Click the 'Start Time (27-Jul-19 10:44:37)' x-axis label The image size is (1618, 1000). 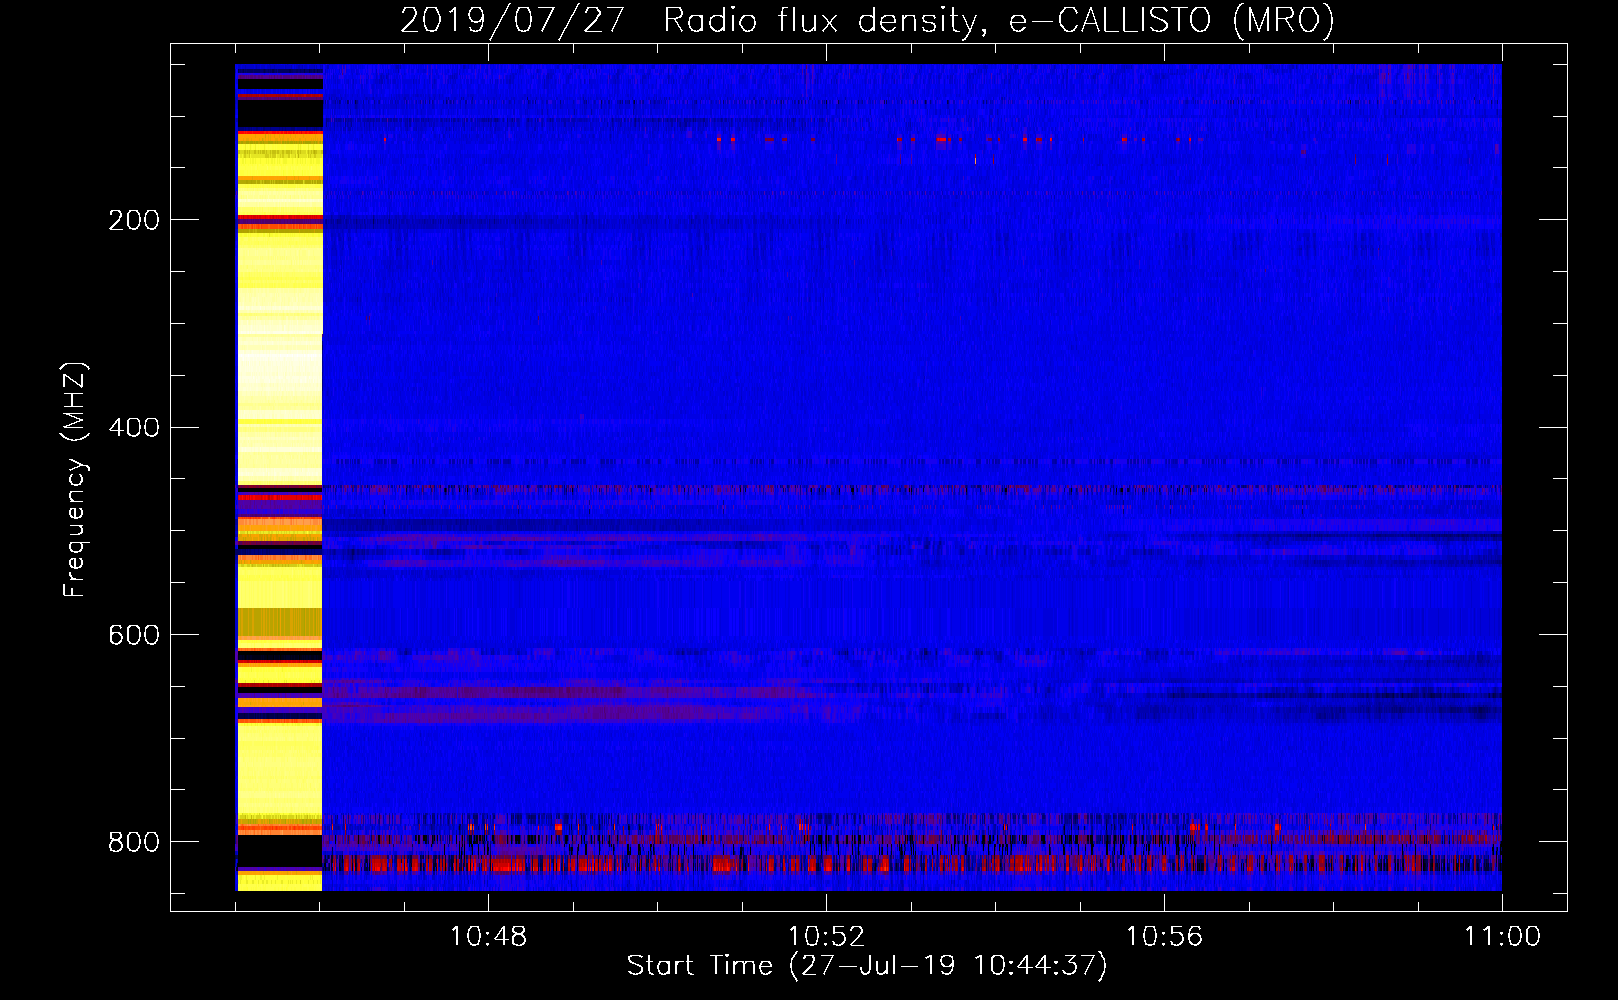pyautogui.click(x=867, y=966)
